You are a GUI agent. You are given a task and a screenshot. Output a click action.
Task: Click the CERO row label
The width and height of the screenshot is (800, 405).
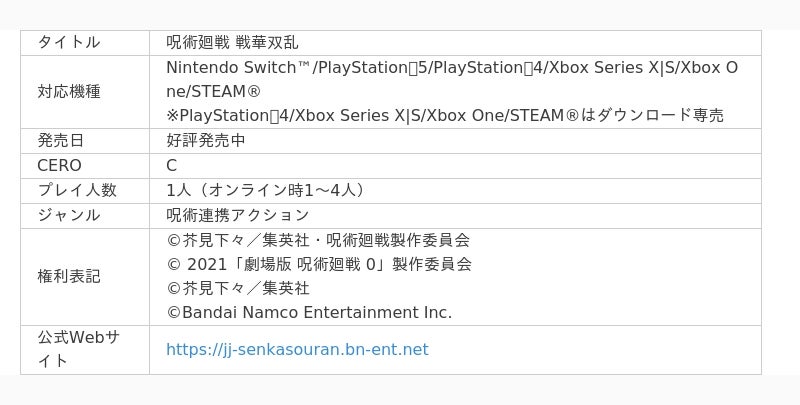[x=59, y=165]
